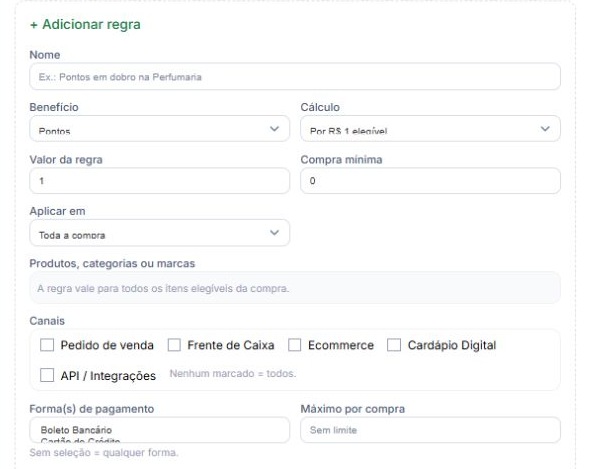Expand the Aplicar em dropdown
The image size is (591, 469).
(159, 233)
